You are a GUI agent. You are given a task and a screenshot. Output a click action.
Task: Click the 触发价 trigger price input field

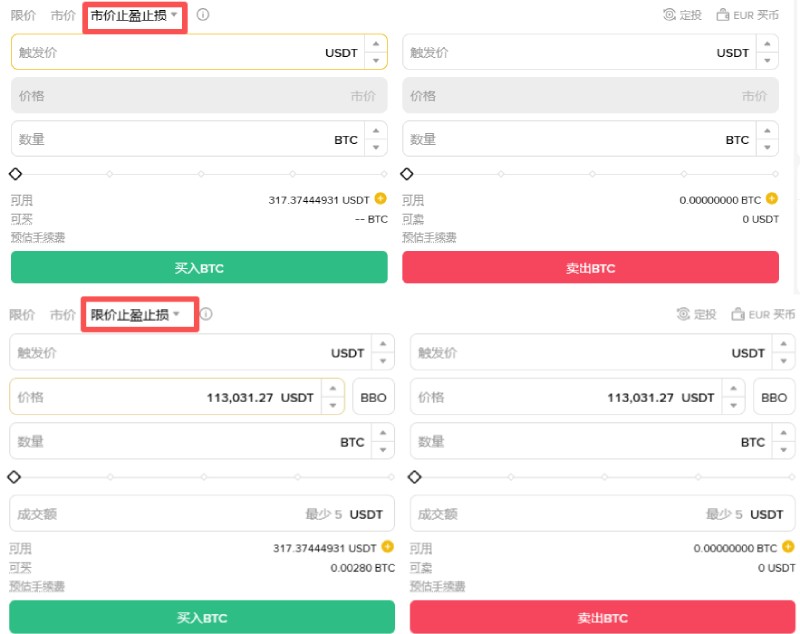(150, 52)
